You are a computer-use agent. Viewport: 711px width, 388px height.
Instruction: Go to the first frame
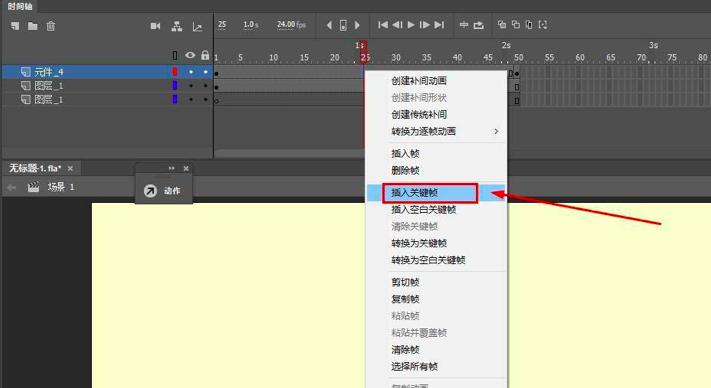(383, 25)
